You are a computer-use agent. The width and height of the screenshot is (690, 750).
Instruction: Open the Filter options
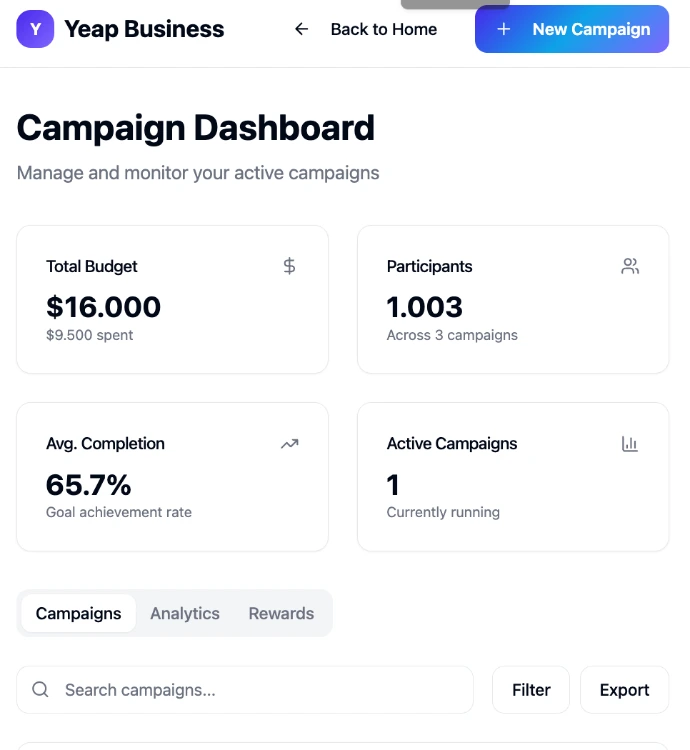[531, 690]
